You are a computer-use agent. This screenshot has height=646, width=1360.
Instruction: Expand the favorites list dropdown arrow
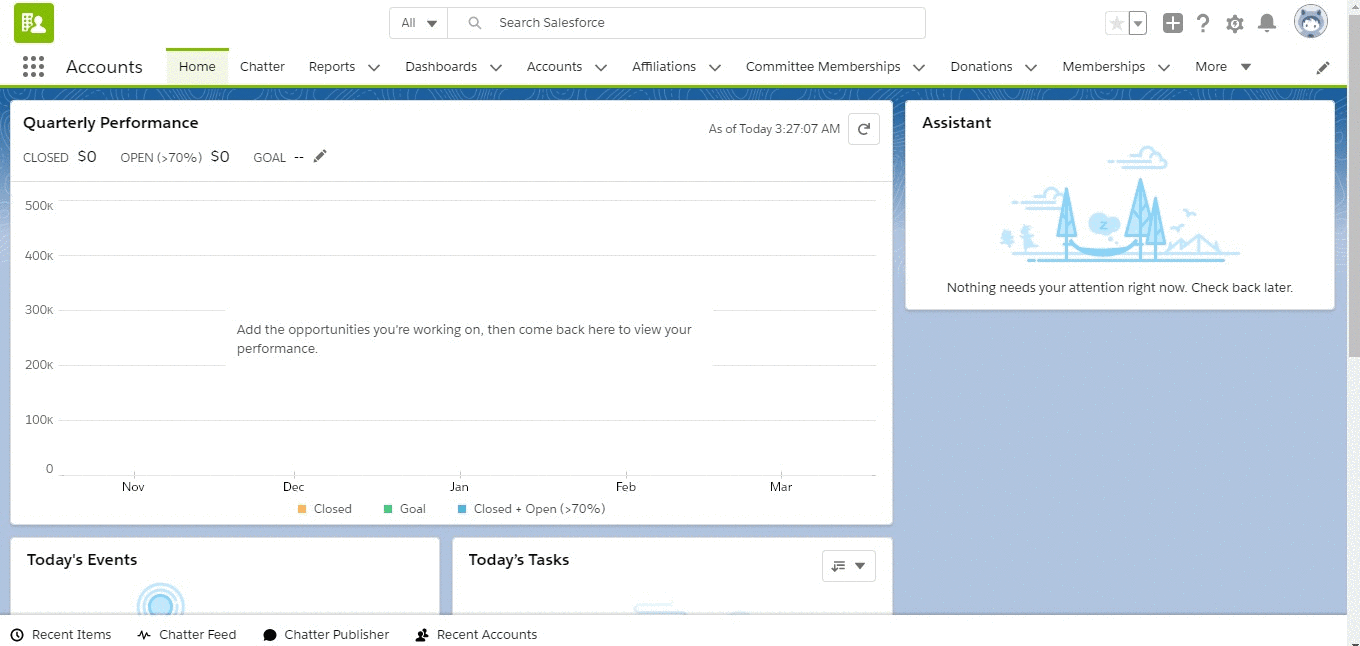tap(1138, 23)
